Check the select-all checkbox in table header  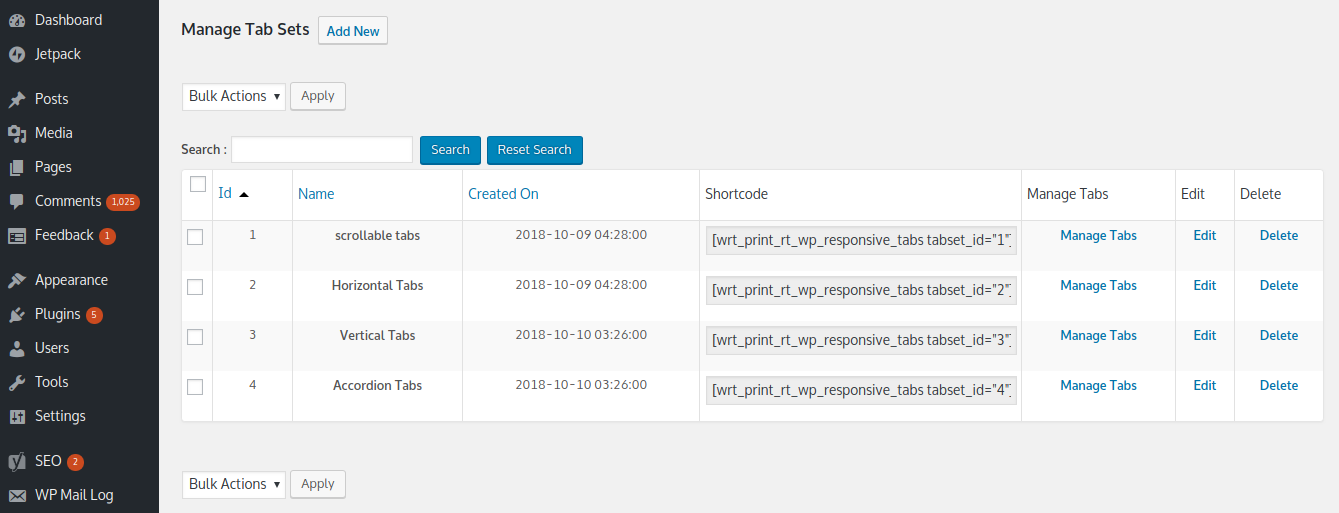pos(198,184)
